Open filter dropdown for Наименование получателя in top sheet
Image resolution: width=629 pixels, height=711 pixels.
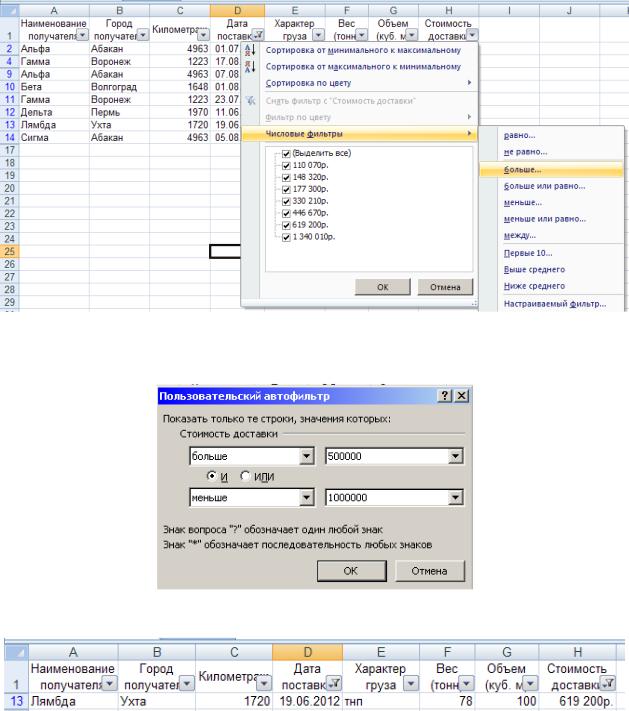click(82, 35)
